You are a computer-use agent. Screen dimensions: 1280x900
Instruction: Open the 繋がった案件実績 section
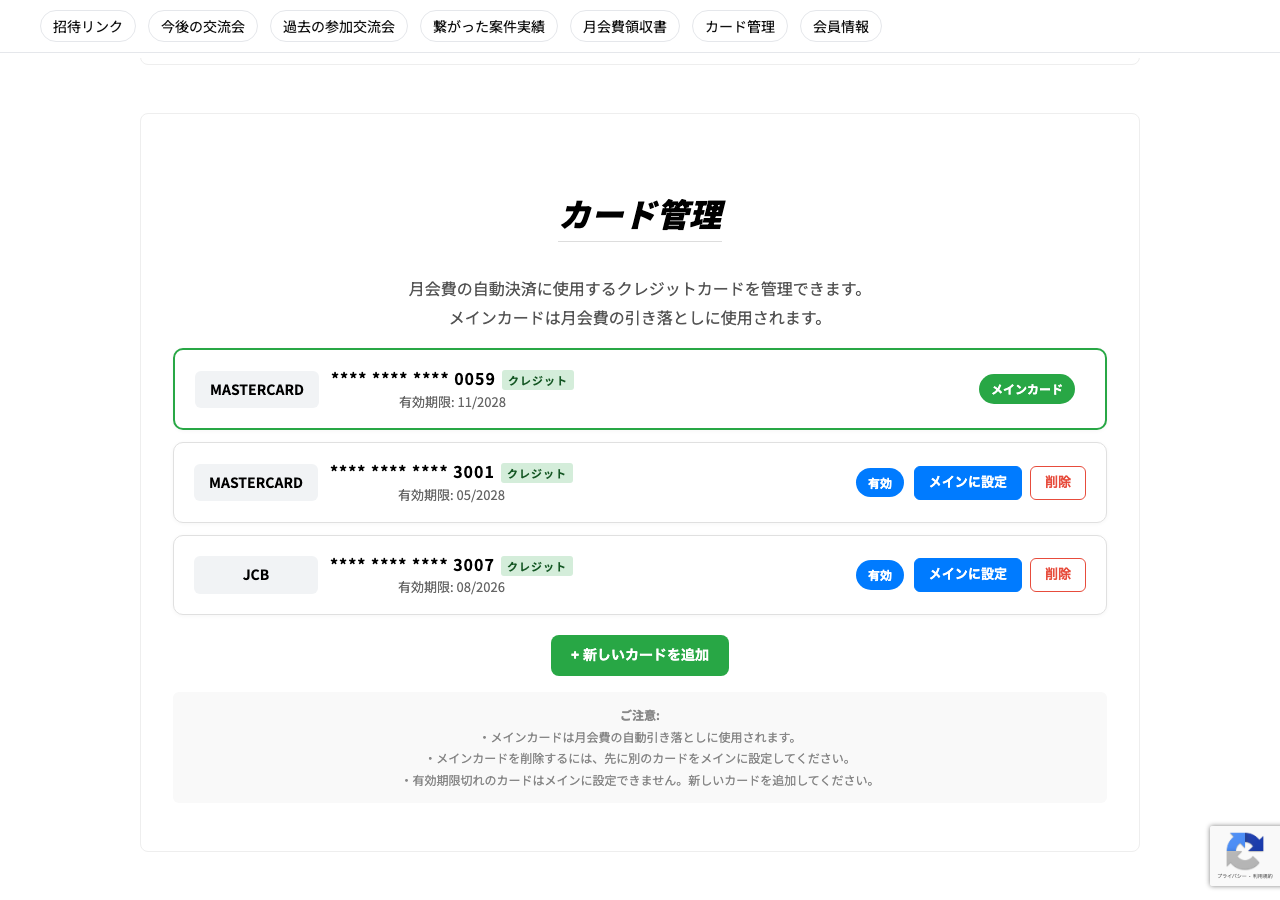point(488,26)
